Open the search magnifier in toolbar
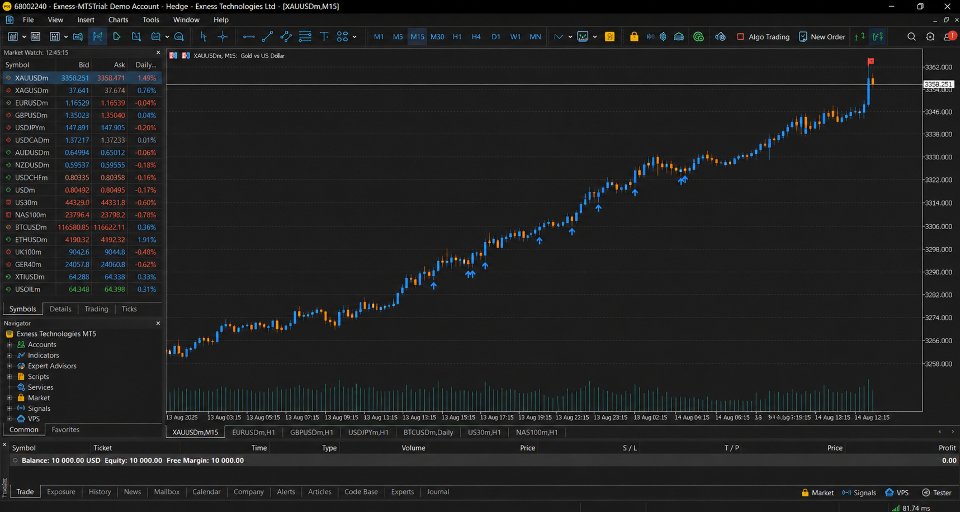 912,37
